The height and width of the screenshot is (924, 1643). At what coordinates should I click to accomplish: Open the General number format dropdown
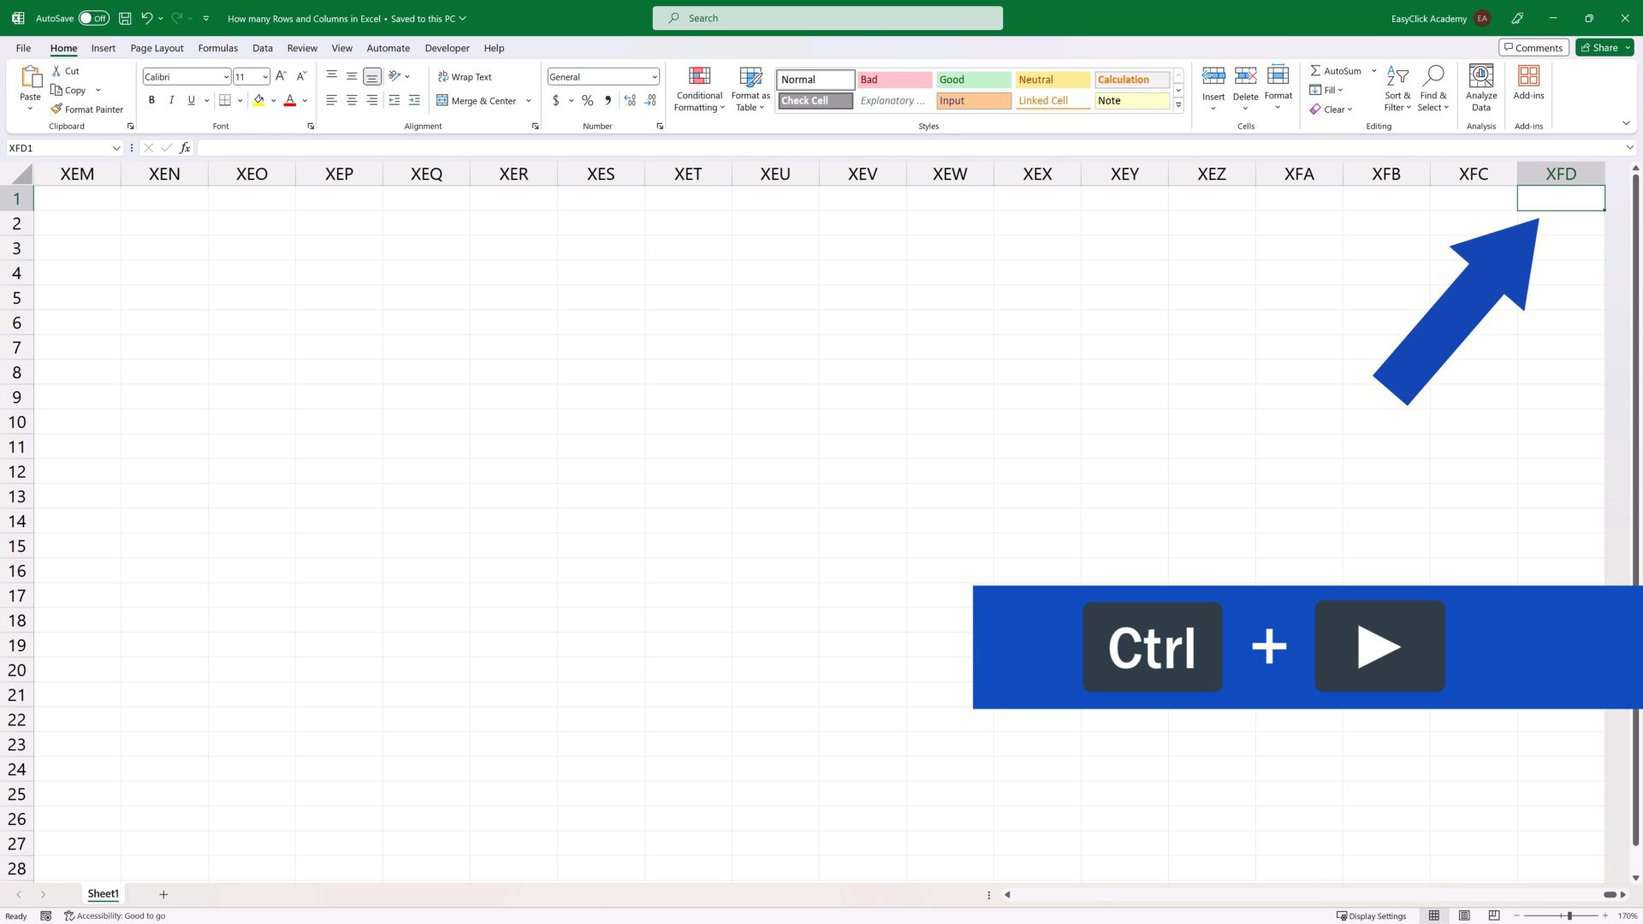(x=654, y=77)
